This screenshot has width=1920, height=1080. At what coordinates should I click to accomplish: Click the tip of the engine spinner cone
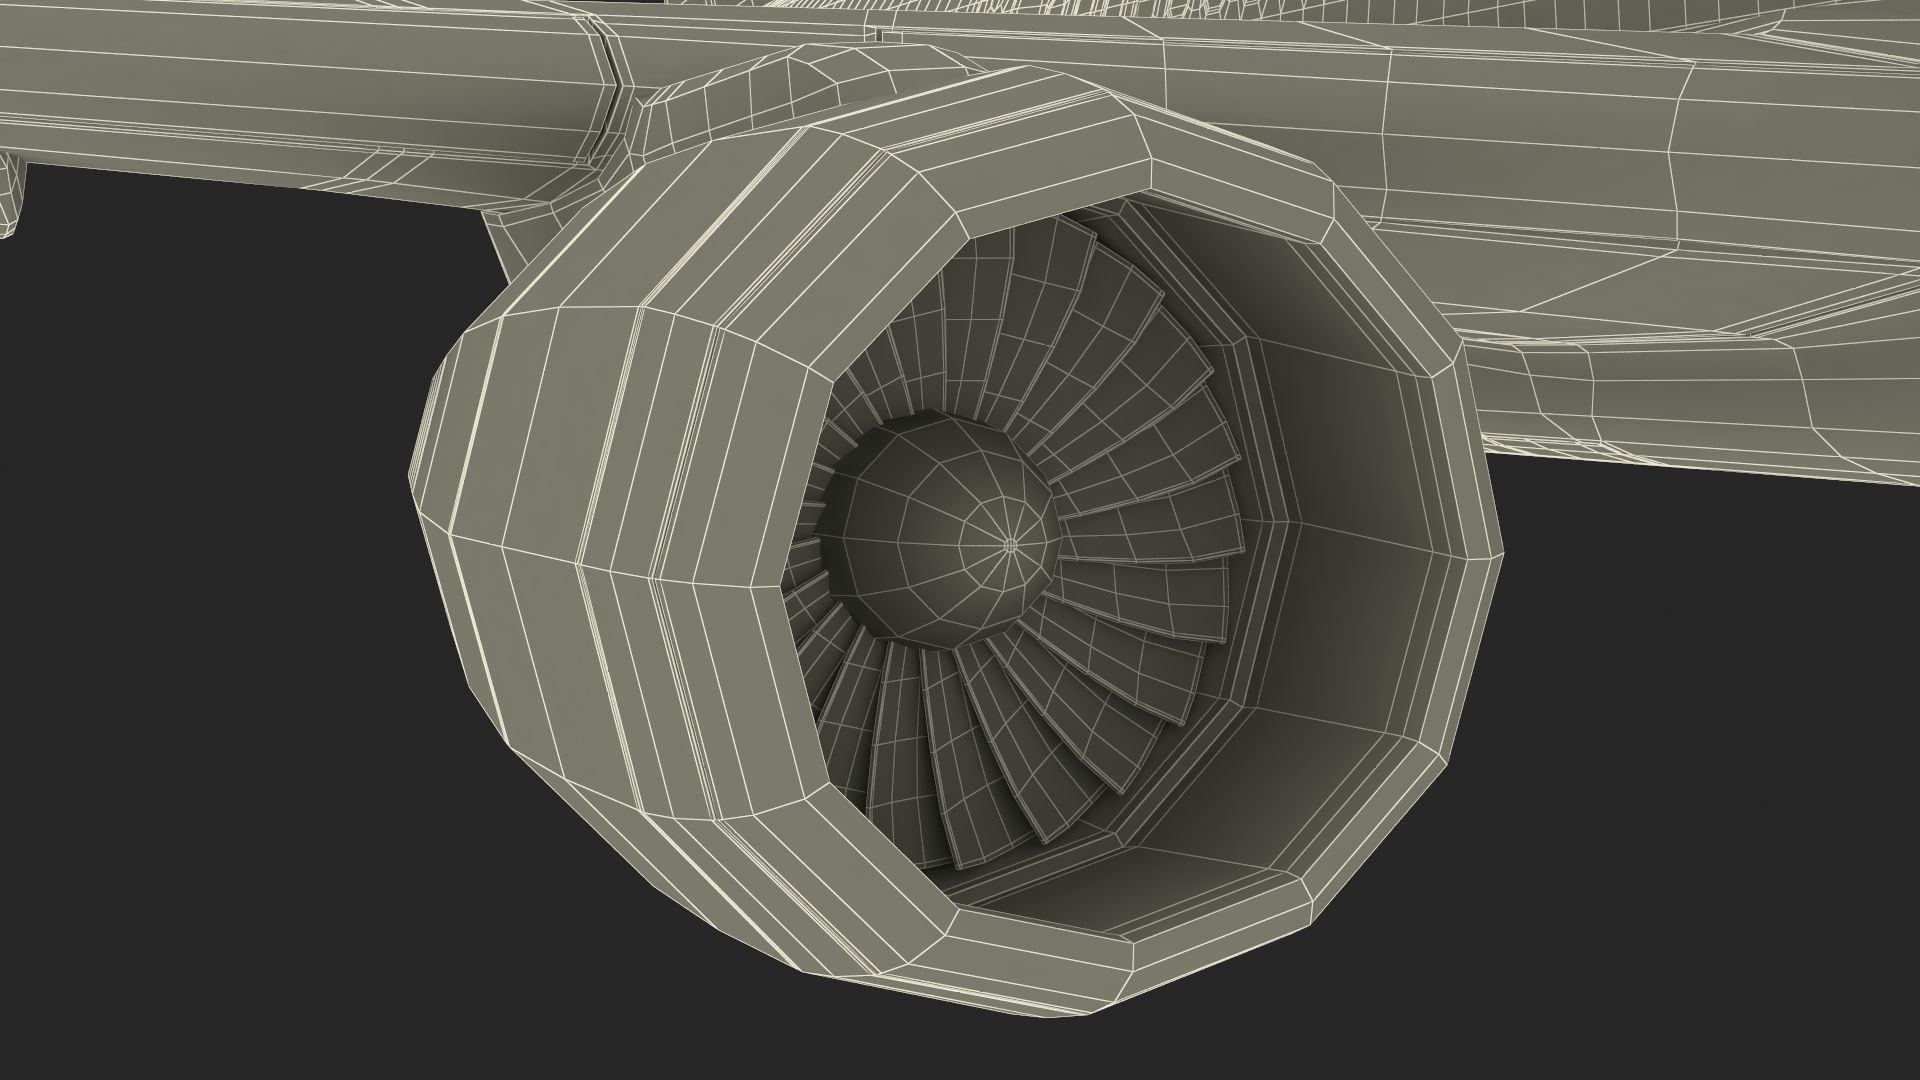click(1009, 545)
